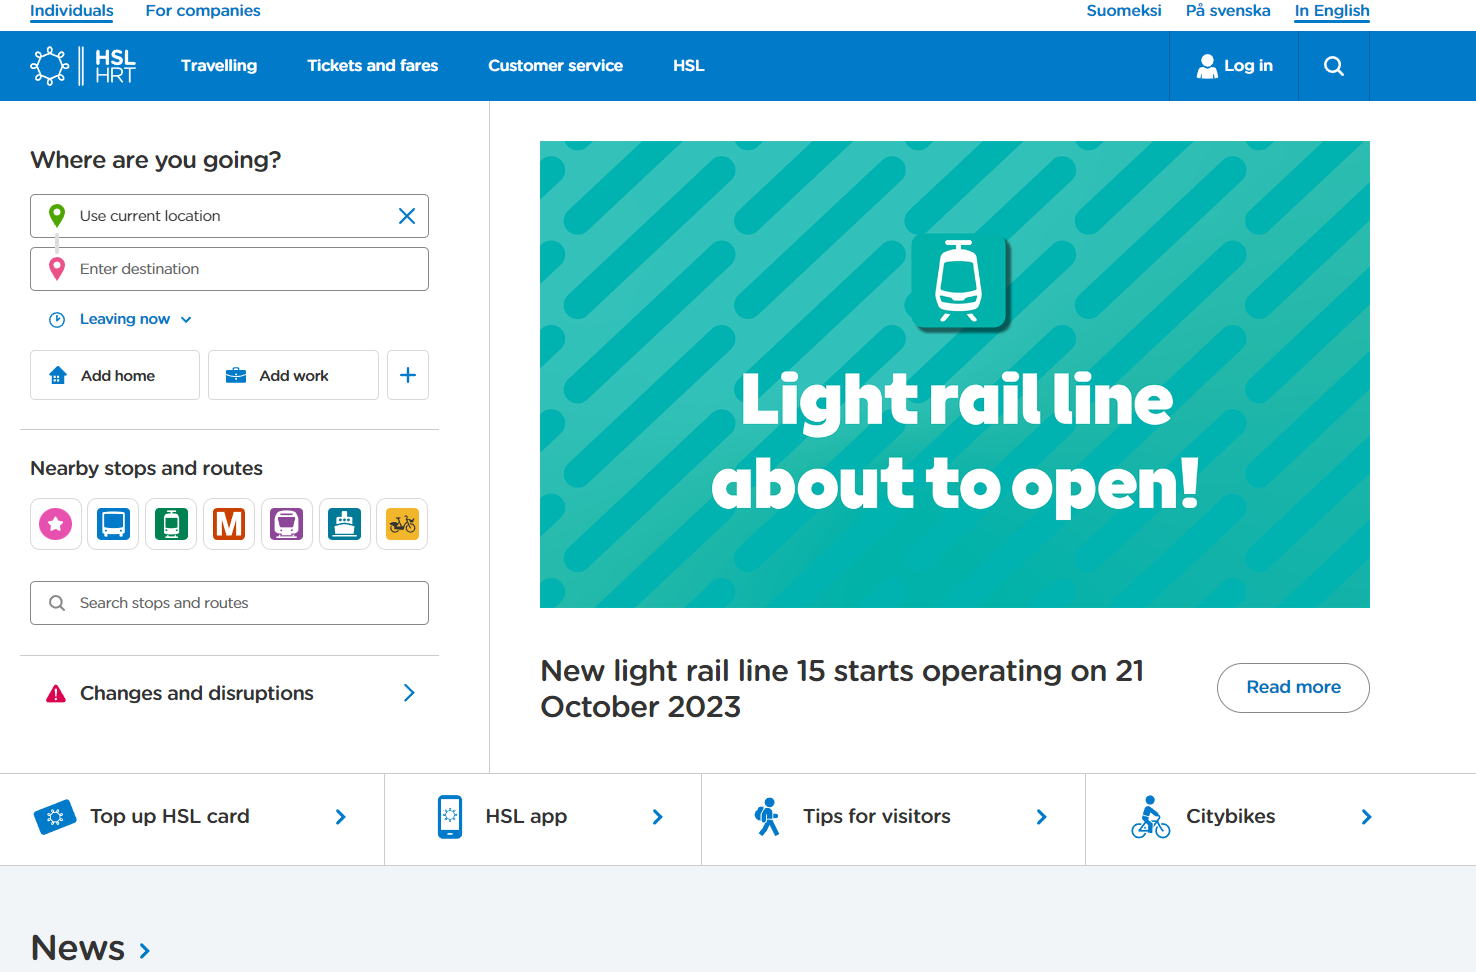
Task: Open the Light rail line banner image
Action: coord(955,374)
